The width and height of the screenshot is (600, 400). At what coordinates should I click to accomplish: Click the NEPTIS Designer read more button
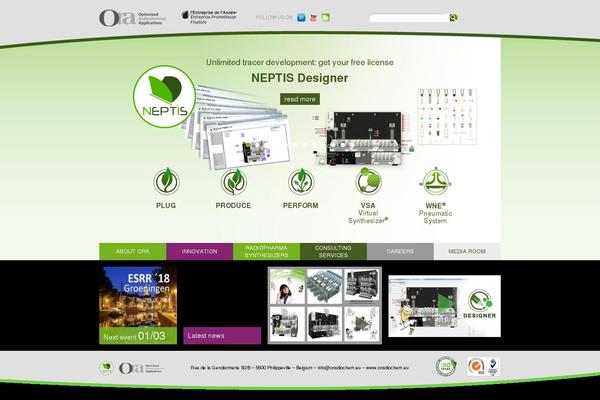coord(300,99)
